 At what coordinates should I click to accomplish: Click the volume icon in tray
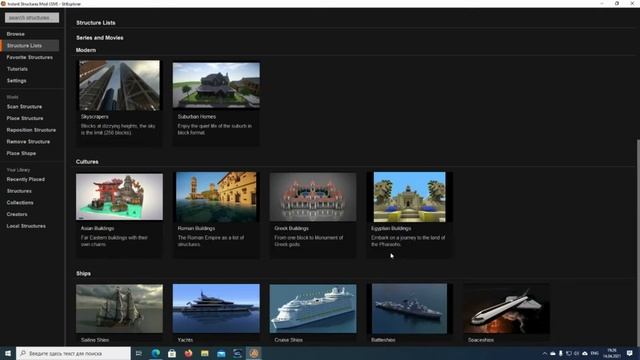(577, 353)
